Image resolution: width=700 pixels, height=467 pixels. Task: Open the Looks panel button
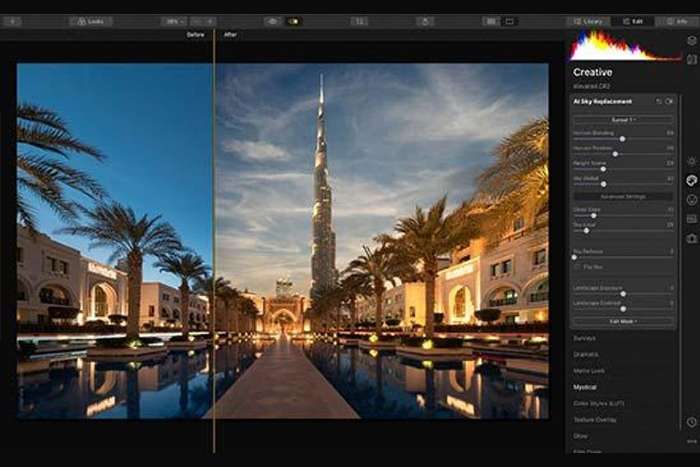coord(91,21)
